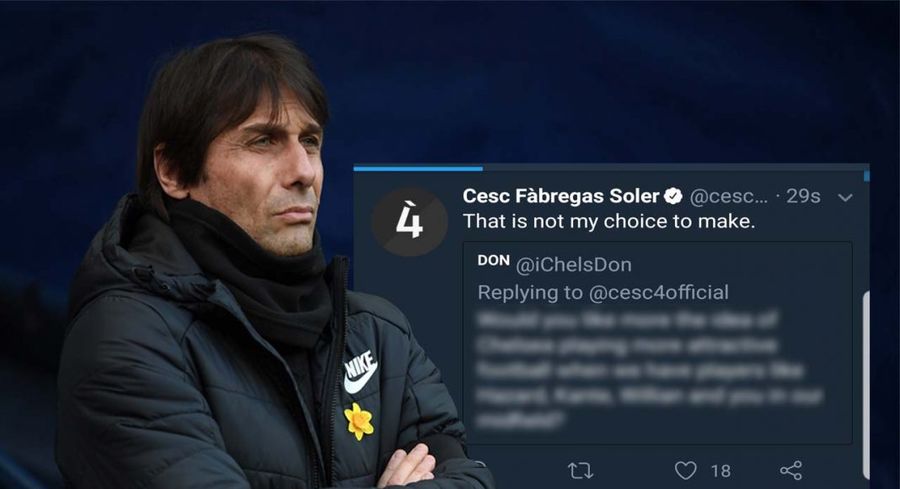
Task: Like the tweet with the heart icon
Action: pos(685,471)
